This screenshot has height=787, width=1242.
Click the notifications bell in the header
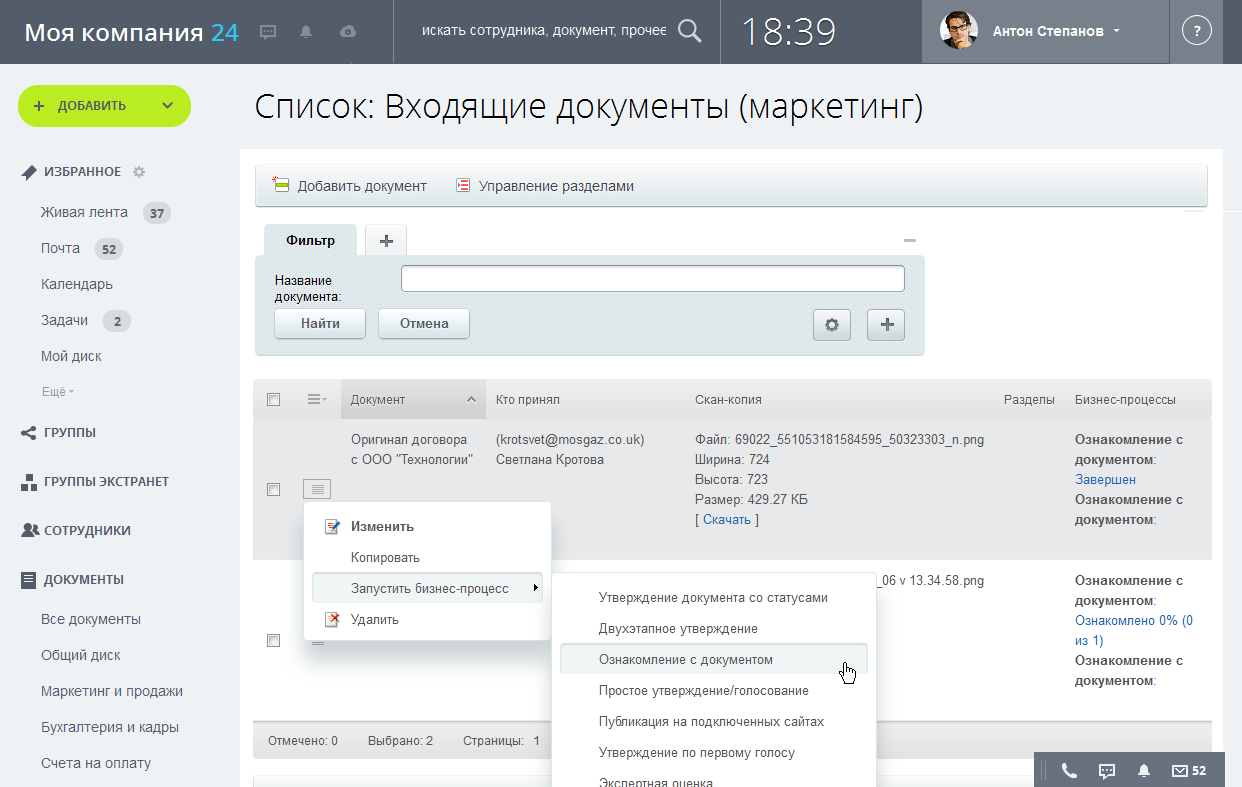306,32
